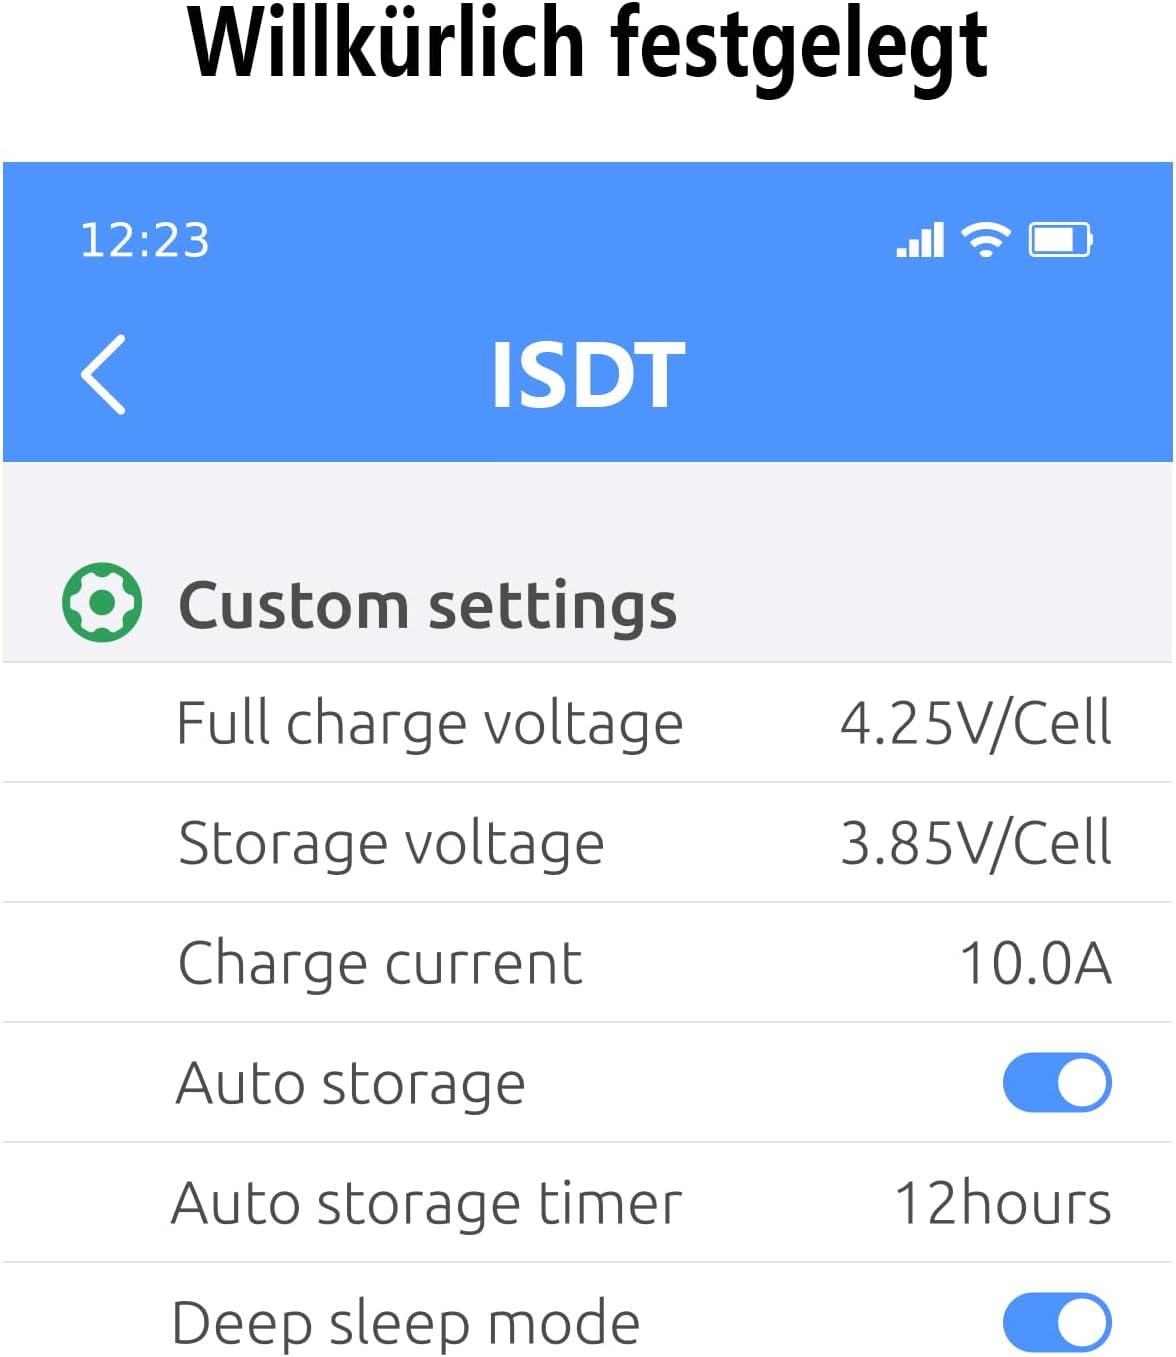Tap the Charge current row label
This screenshot has height=1357, width=1176.
[380, 963]
